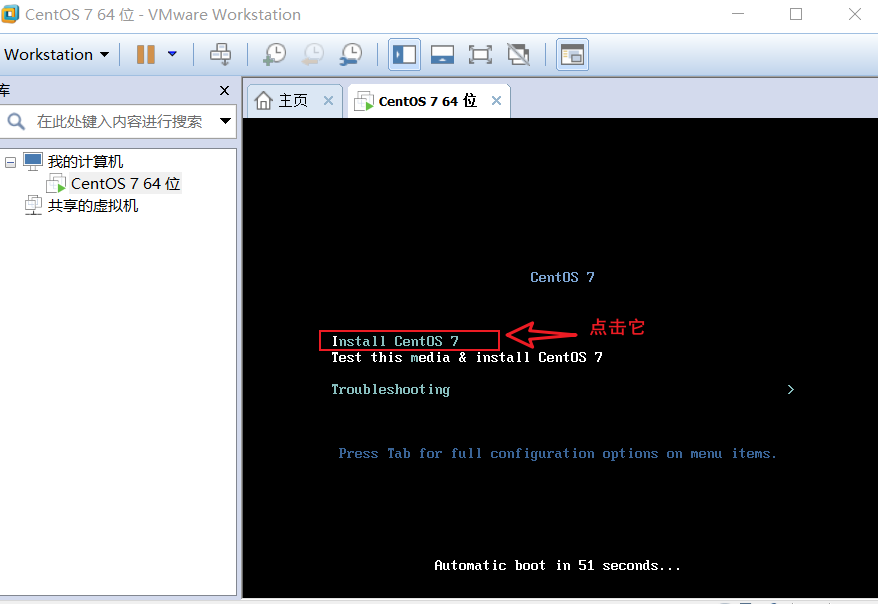Close the CentOS 7 64 位 tab
Viewport: 878px width, 604px height.
(x=496, y=100)
